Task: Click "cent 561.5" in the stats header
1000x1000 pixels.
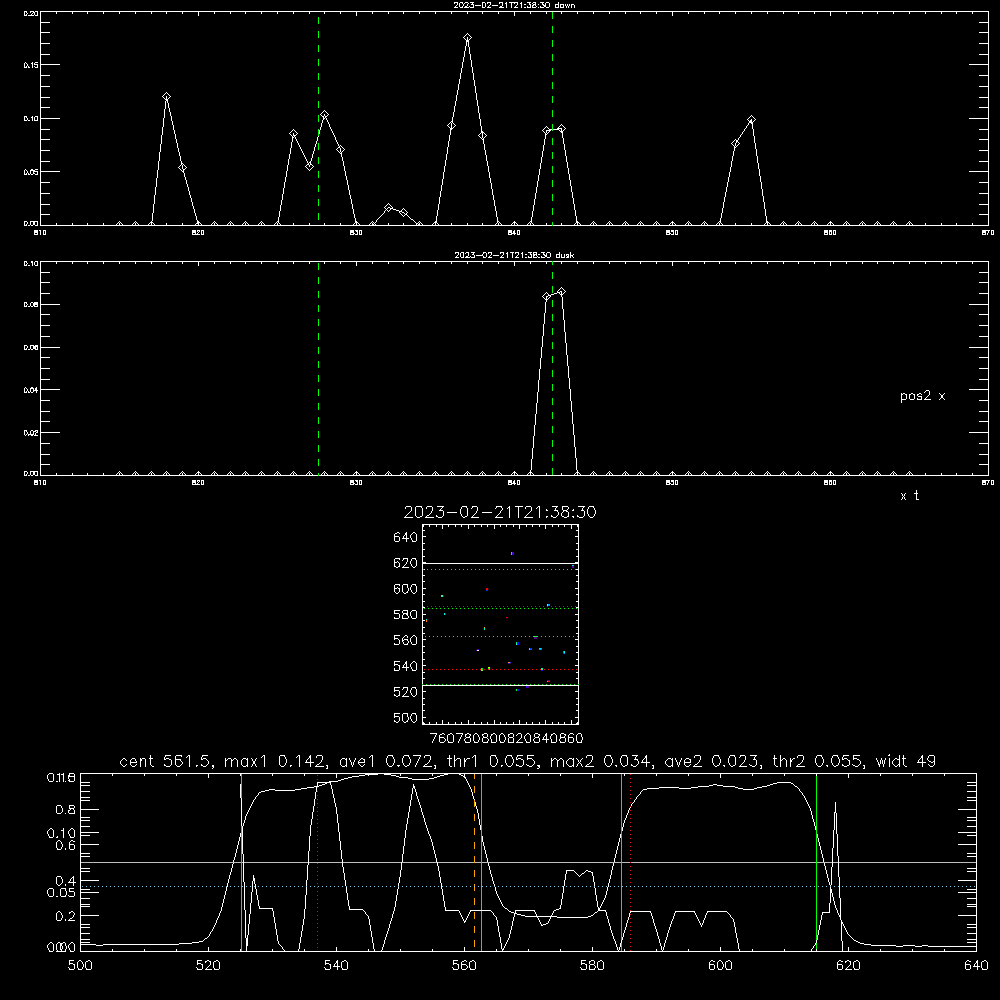Action: tap(166, 761)
